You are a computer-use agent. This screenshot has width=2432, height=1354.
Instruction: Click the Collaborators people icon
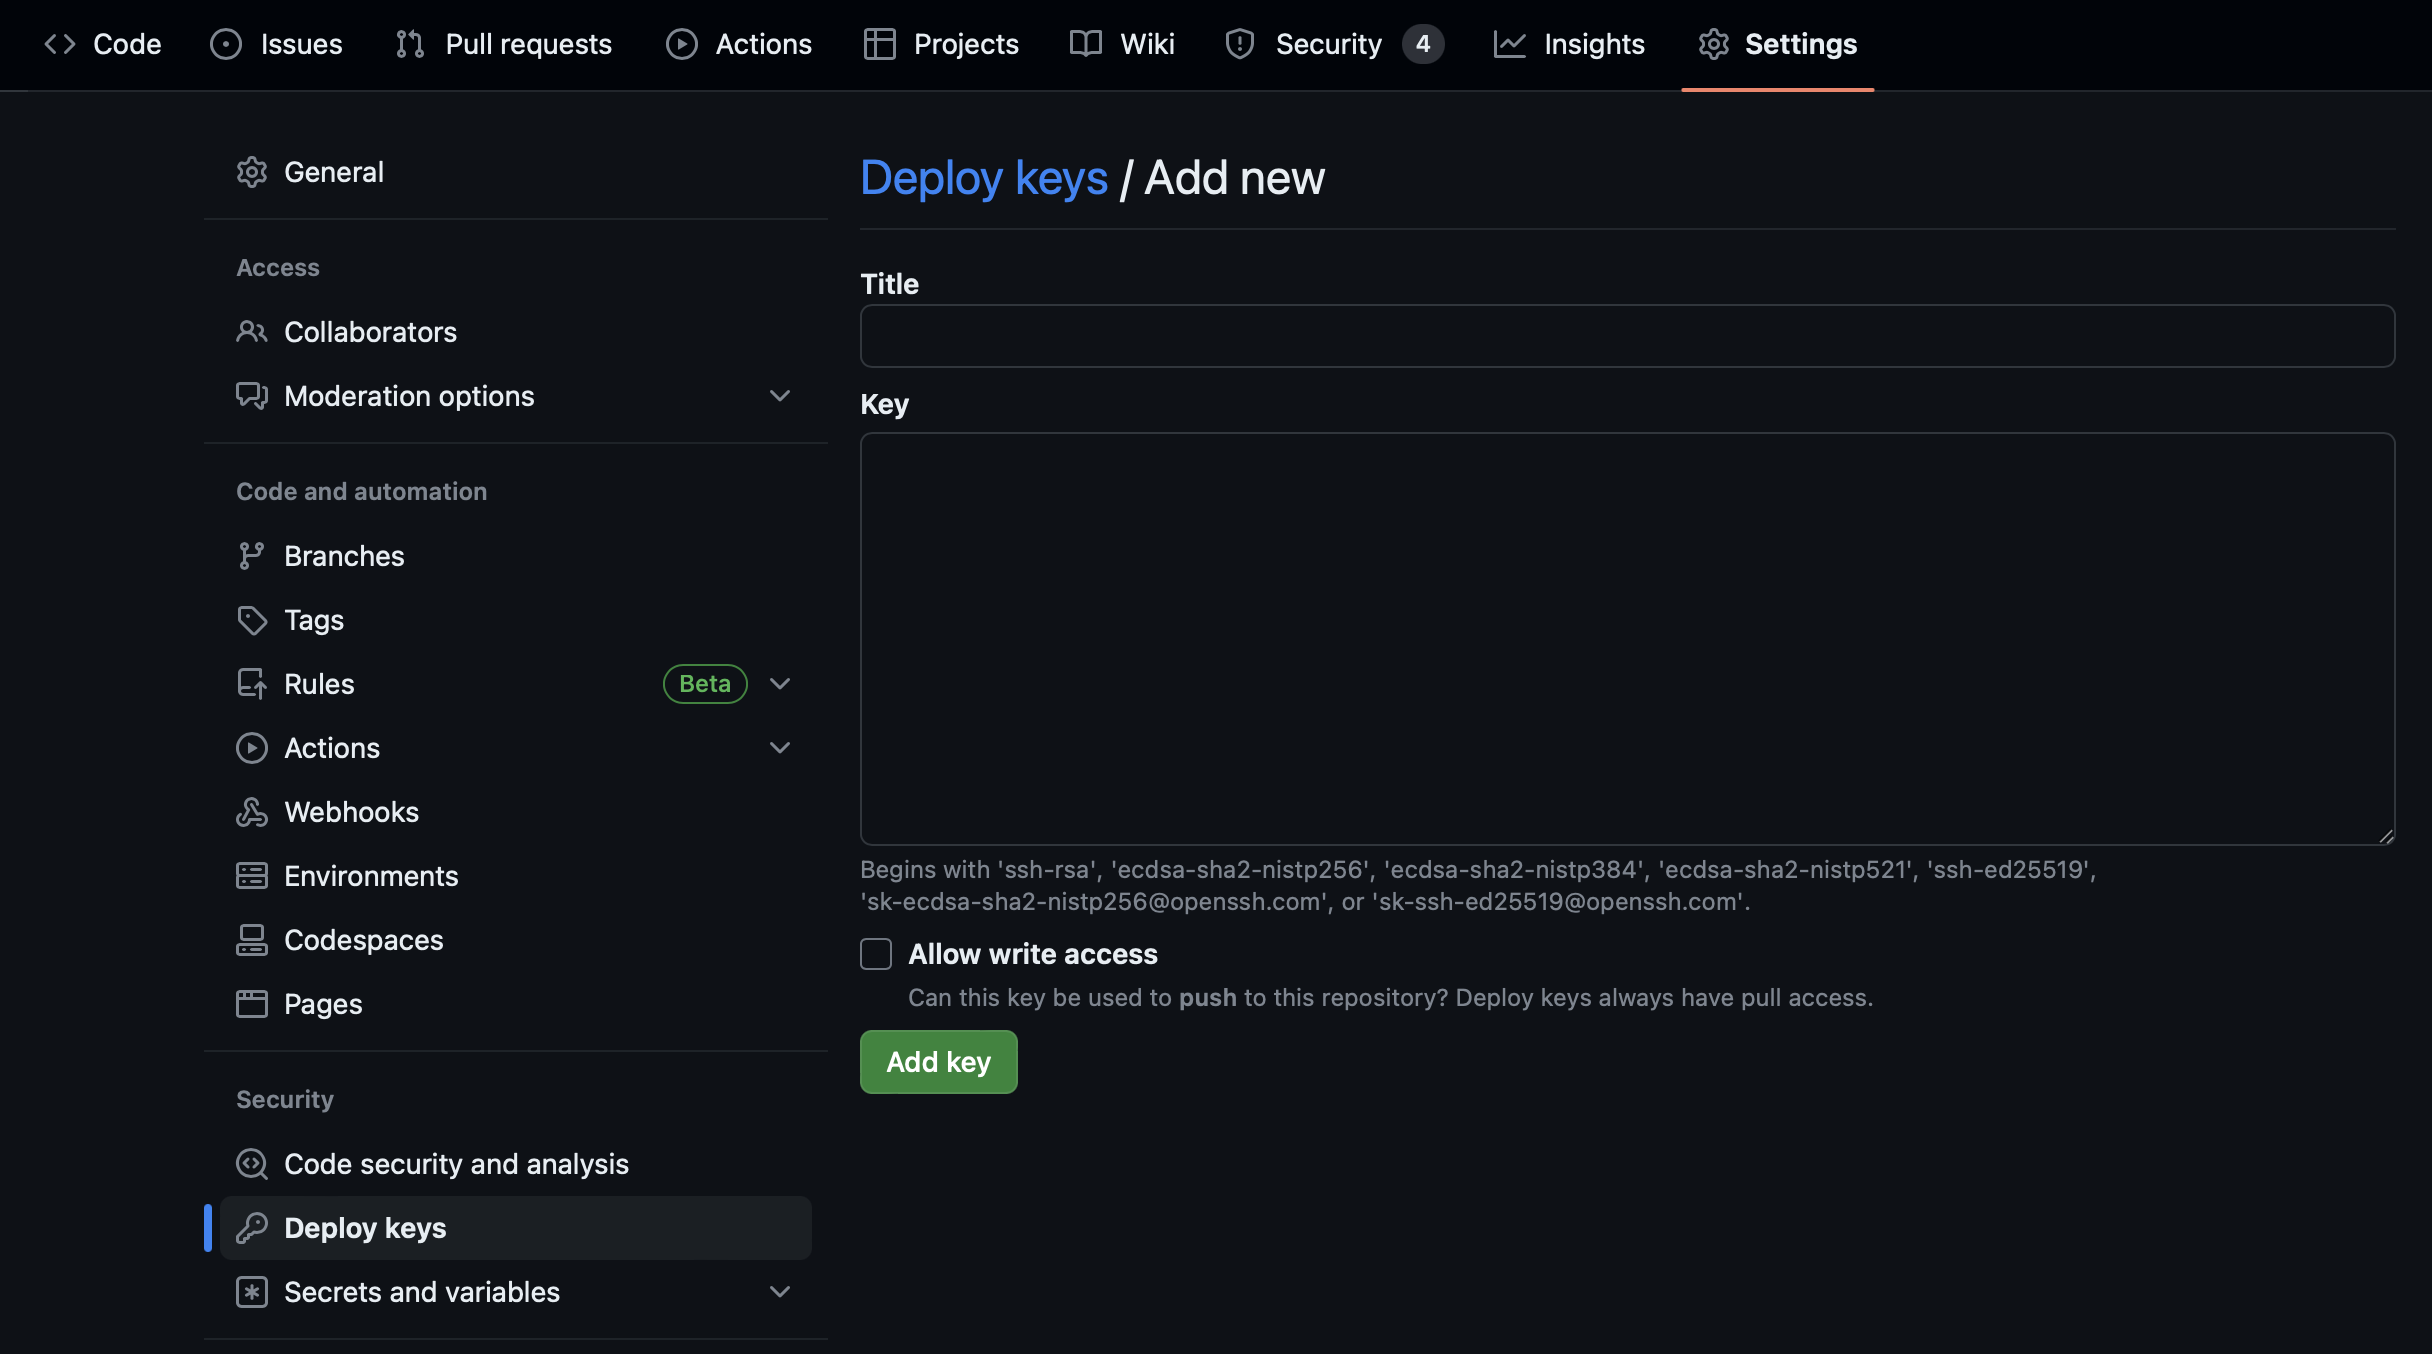click(251, 332)
